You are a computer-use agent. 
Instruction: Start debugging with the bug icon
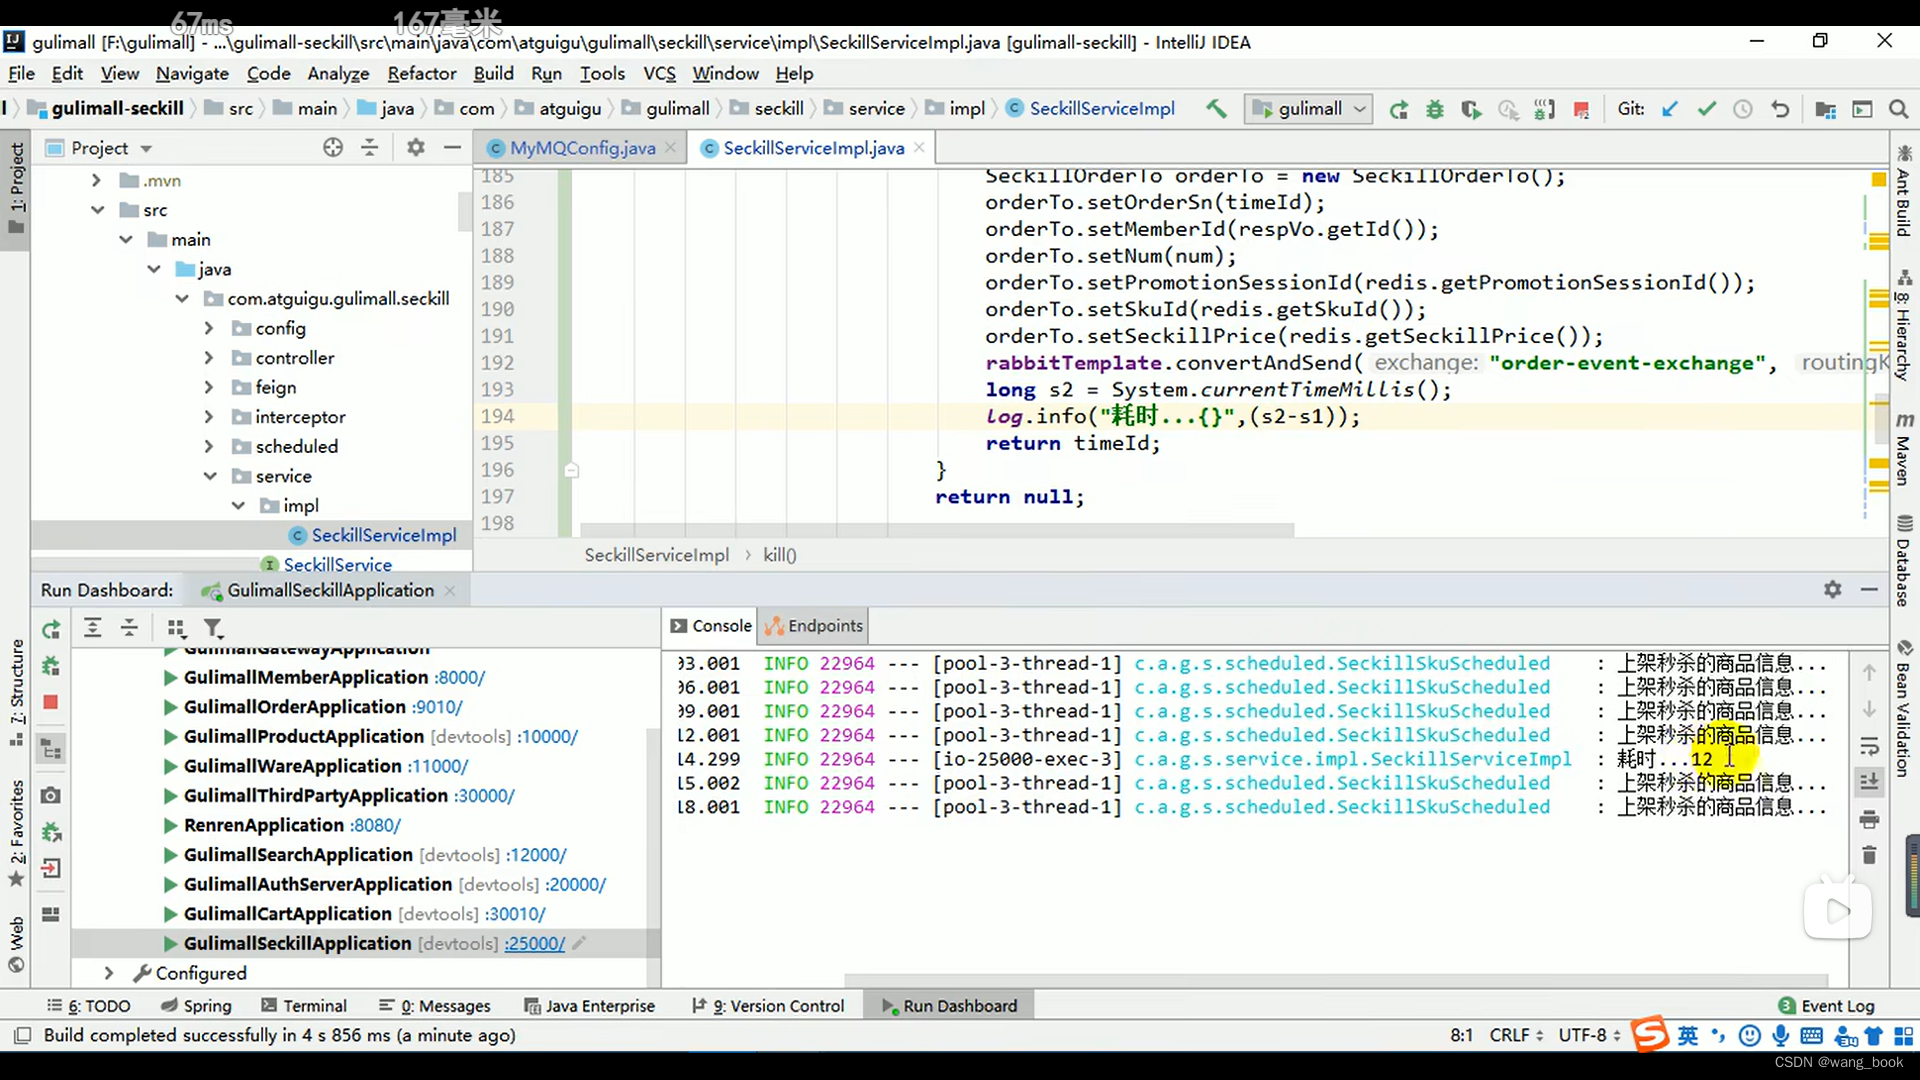pos(1434,109)
